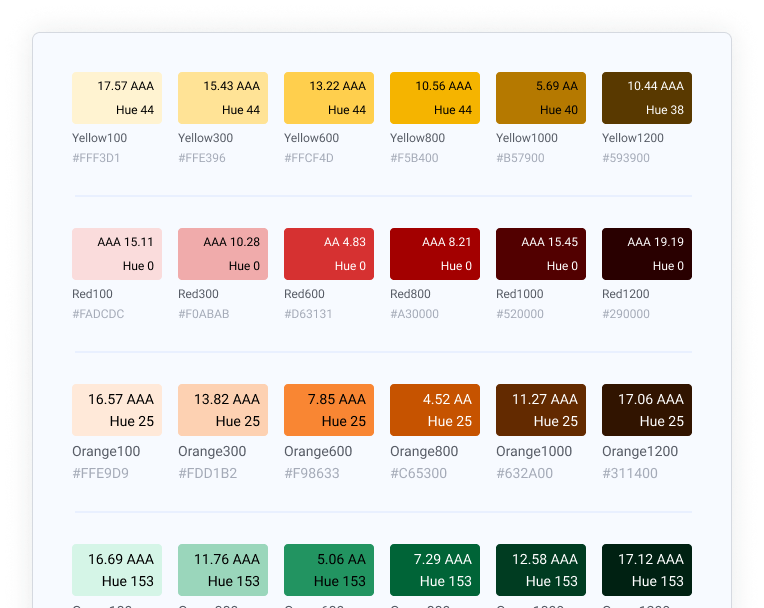Click the Red1200 swatch with AAA 19.19

tap(647, 254)
